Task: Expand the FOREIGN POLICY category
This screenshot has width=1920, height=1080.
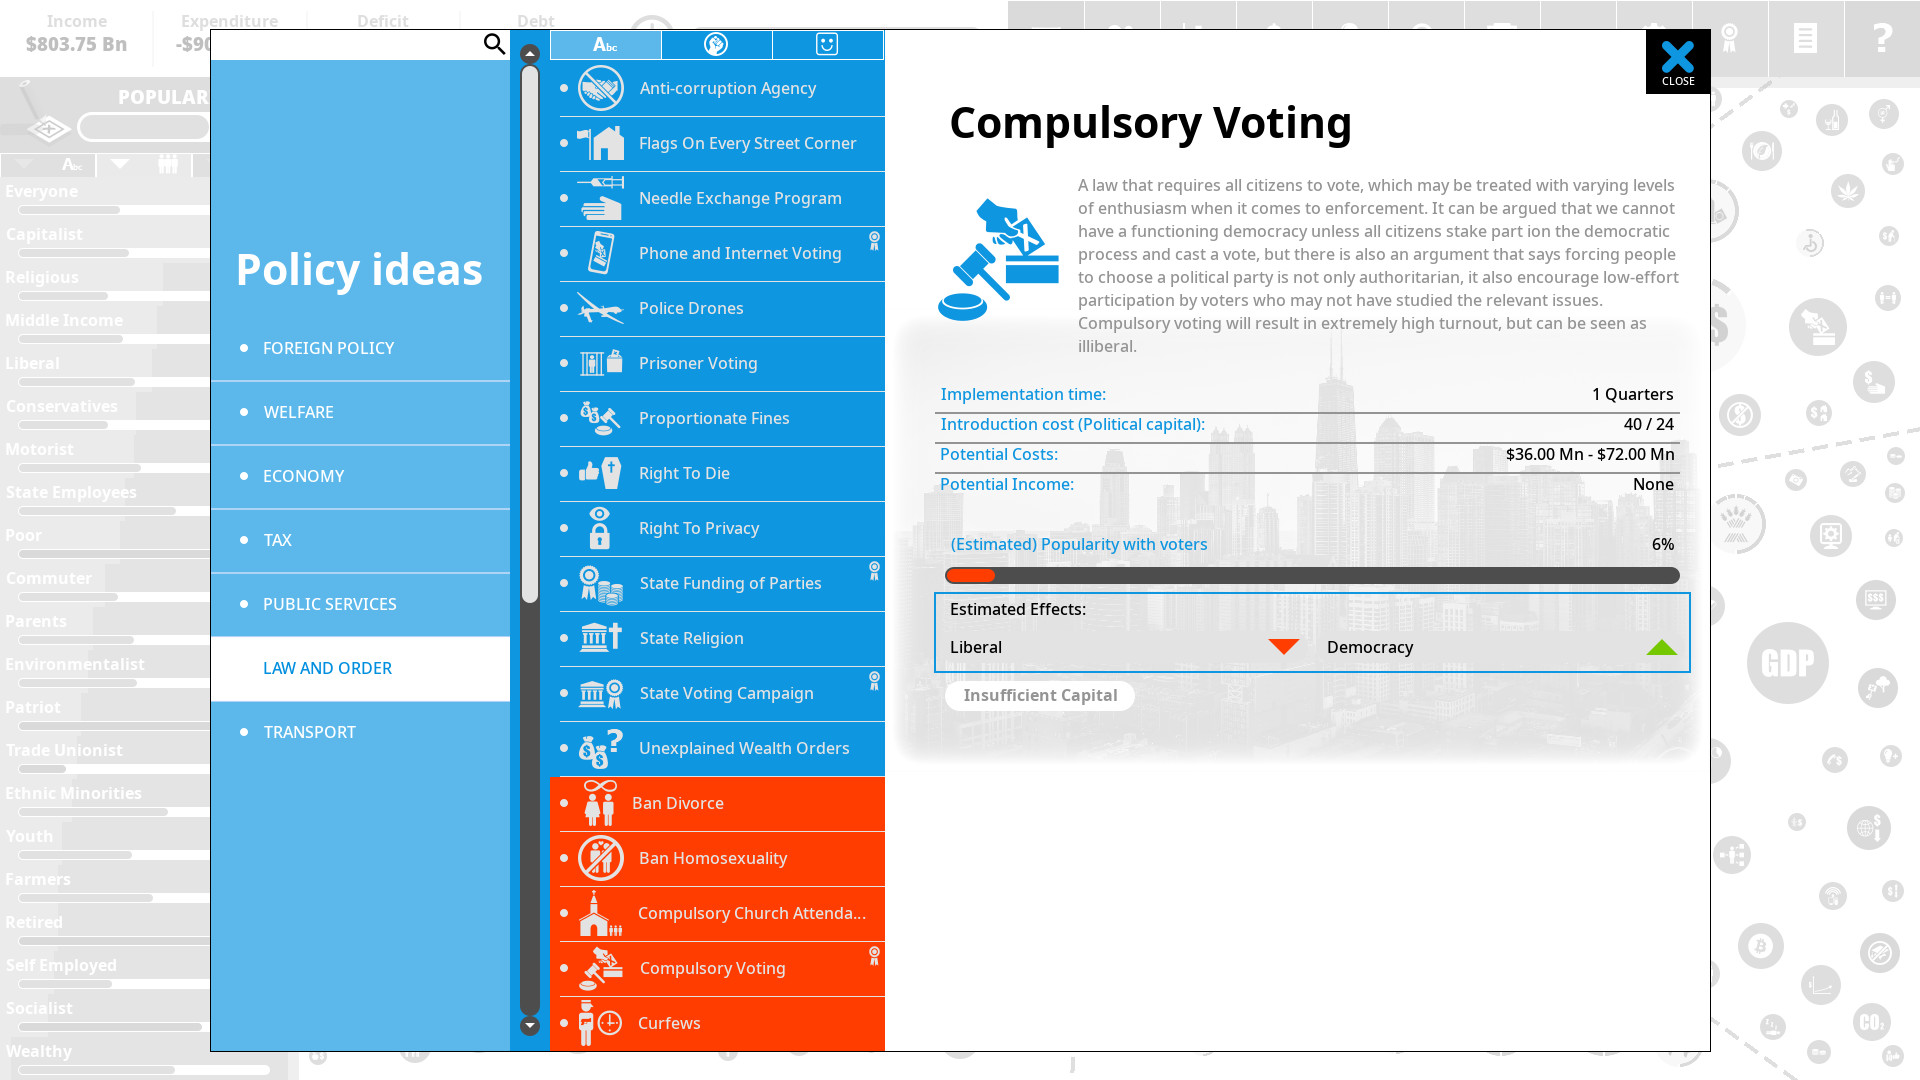Action: tap(327, 347)
